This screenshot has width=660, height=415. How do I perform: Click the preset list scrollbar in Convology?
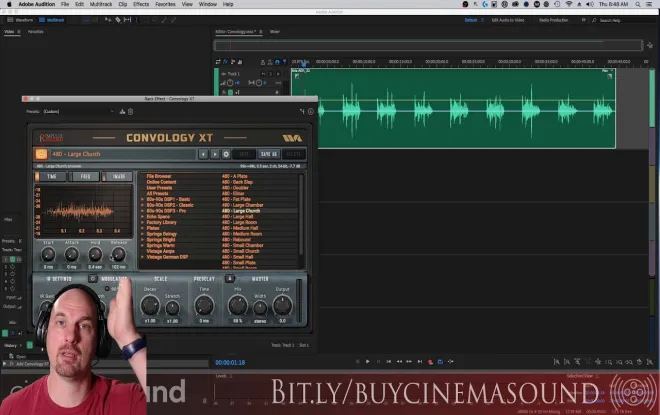pos(301,215)
